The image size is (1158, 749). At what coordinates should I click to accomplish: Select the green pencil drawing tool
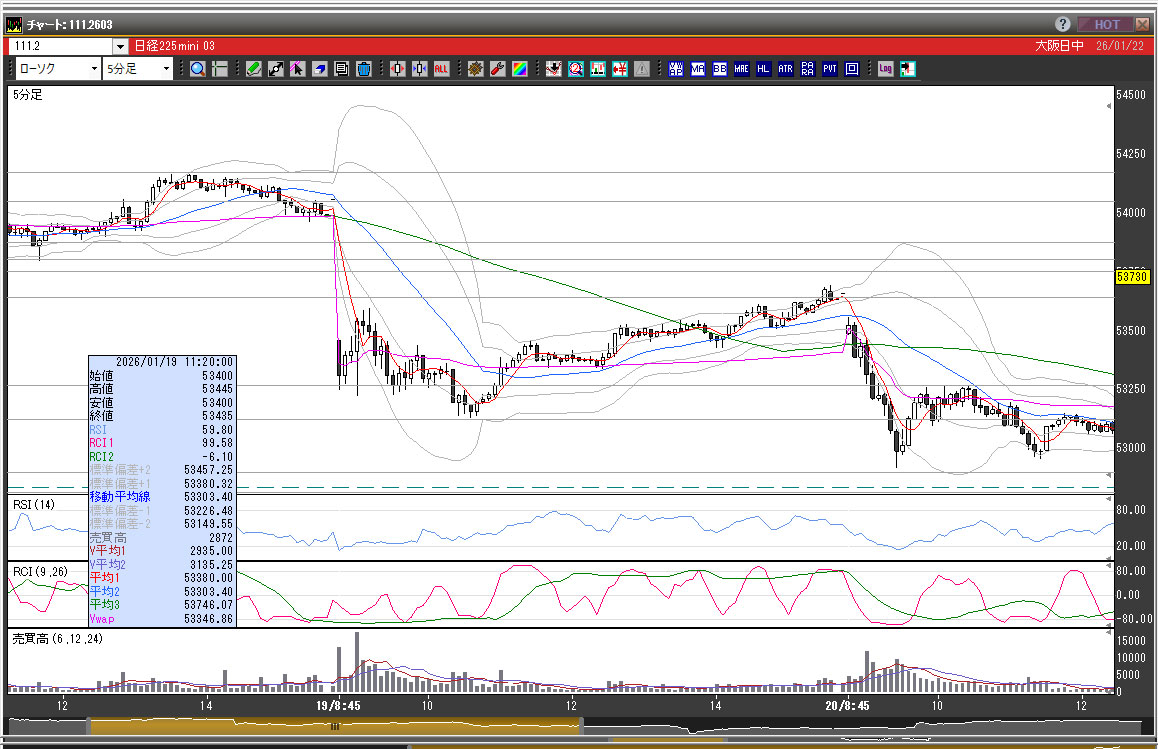(253, 69)
